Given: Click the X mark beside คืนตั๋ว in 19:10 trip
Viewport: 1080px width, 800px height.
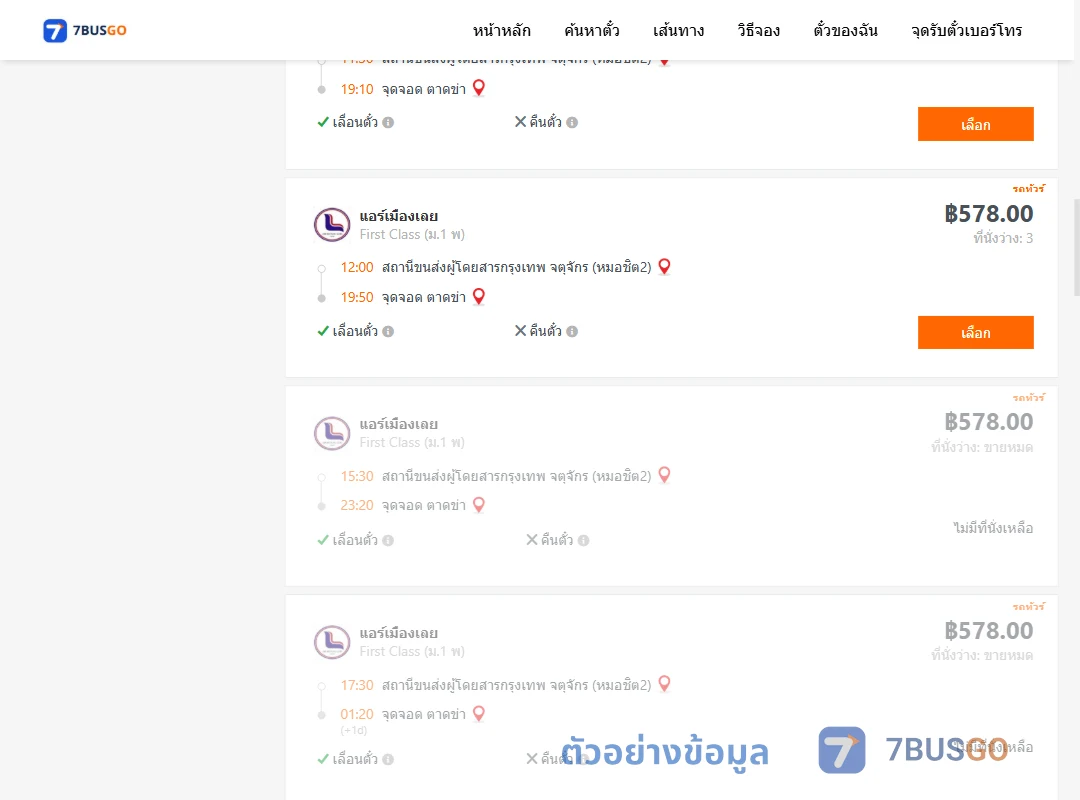Looking at the screenshot, I should 521,122.
